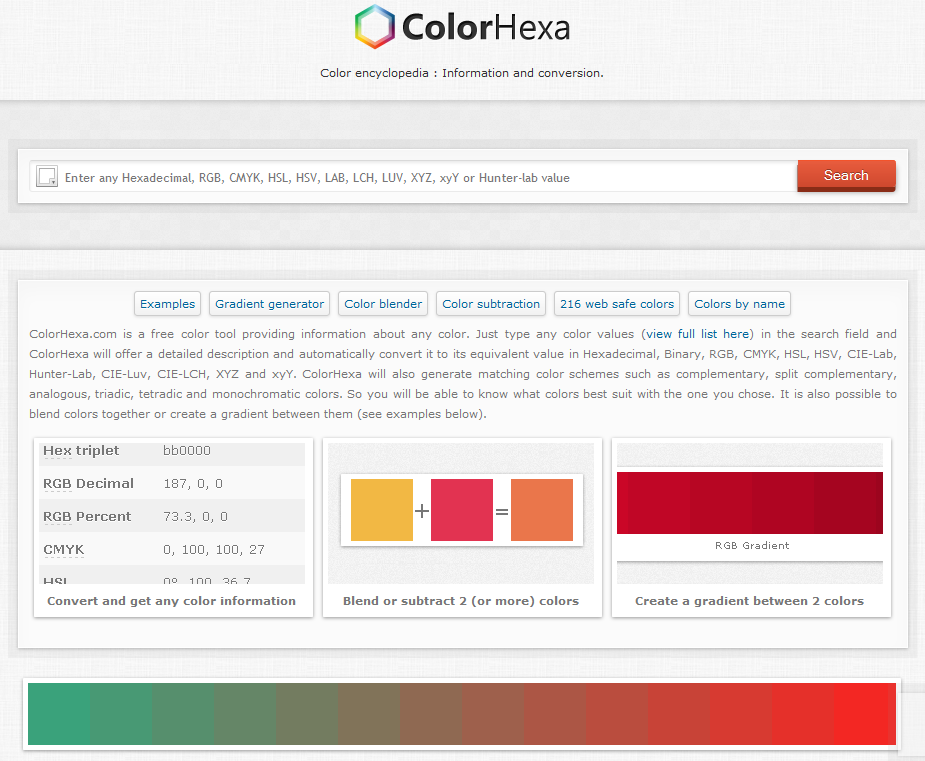
Task: Click 'Create a gradient between 2 colors' caption
Action: [749, 601]
